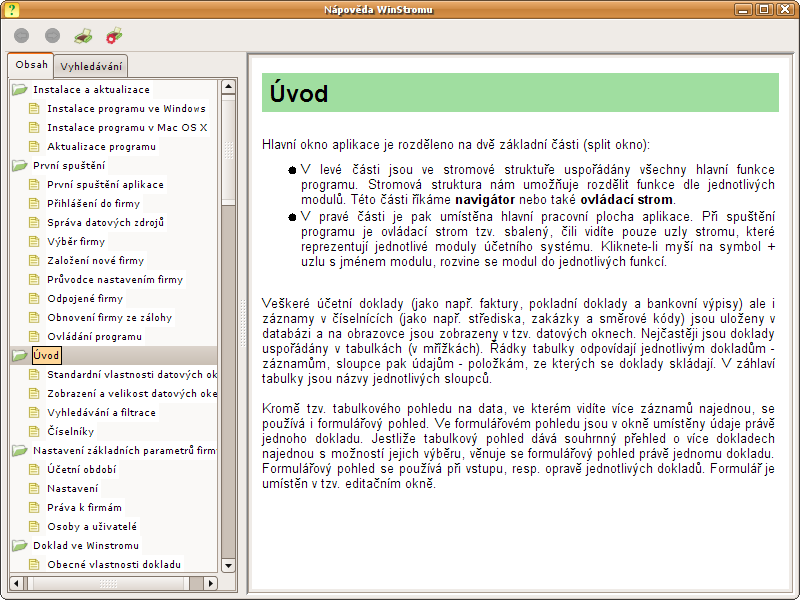800x600 pixels.
Task: Close the Nápověda WinStromu help window
Action: click(x=785, y=9)
